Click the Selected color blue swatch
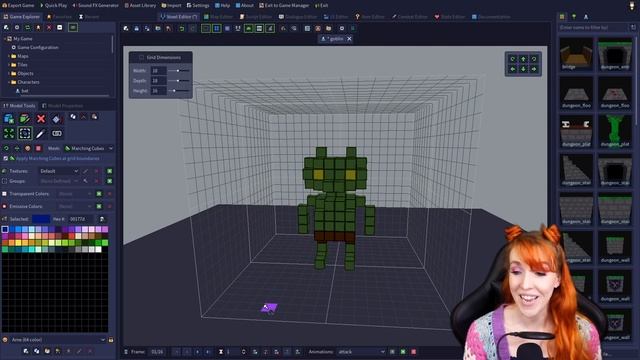The image size is (640, 360). (41, 219)
